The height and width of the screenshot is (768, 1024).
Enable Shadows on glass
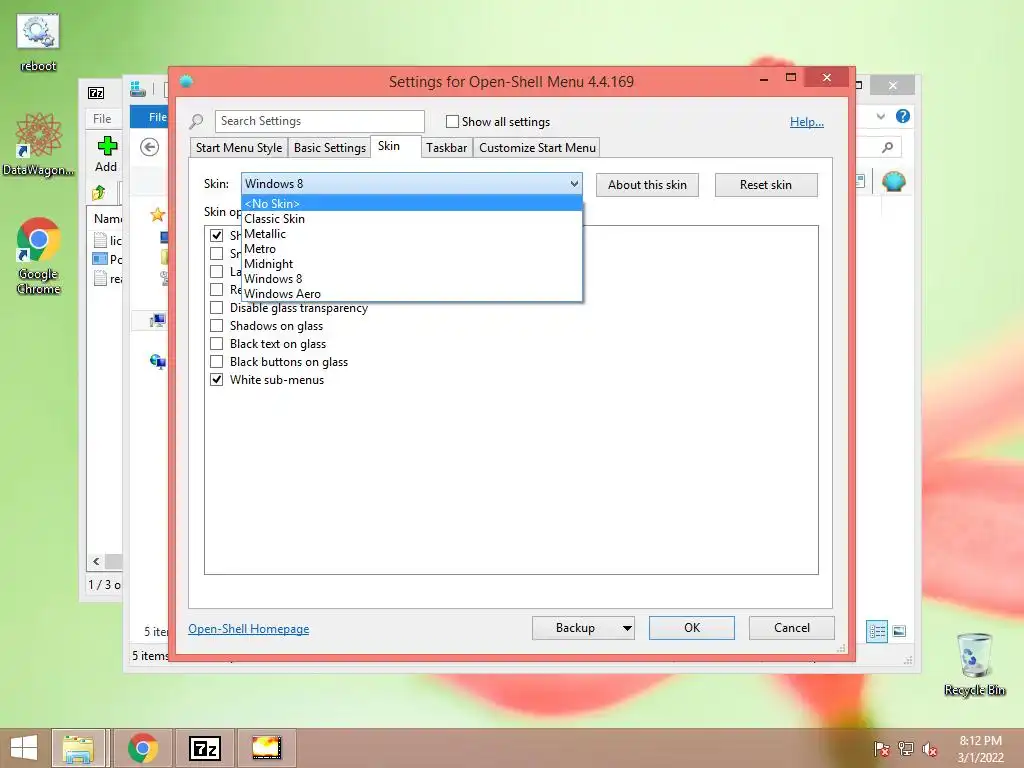[216, 326]
